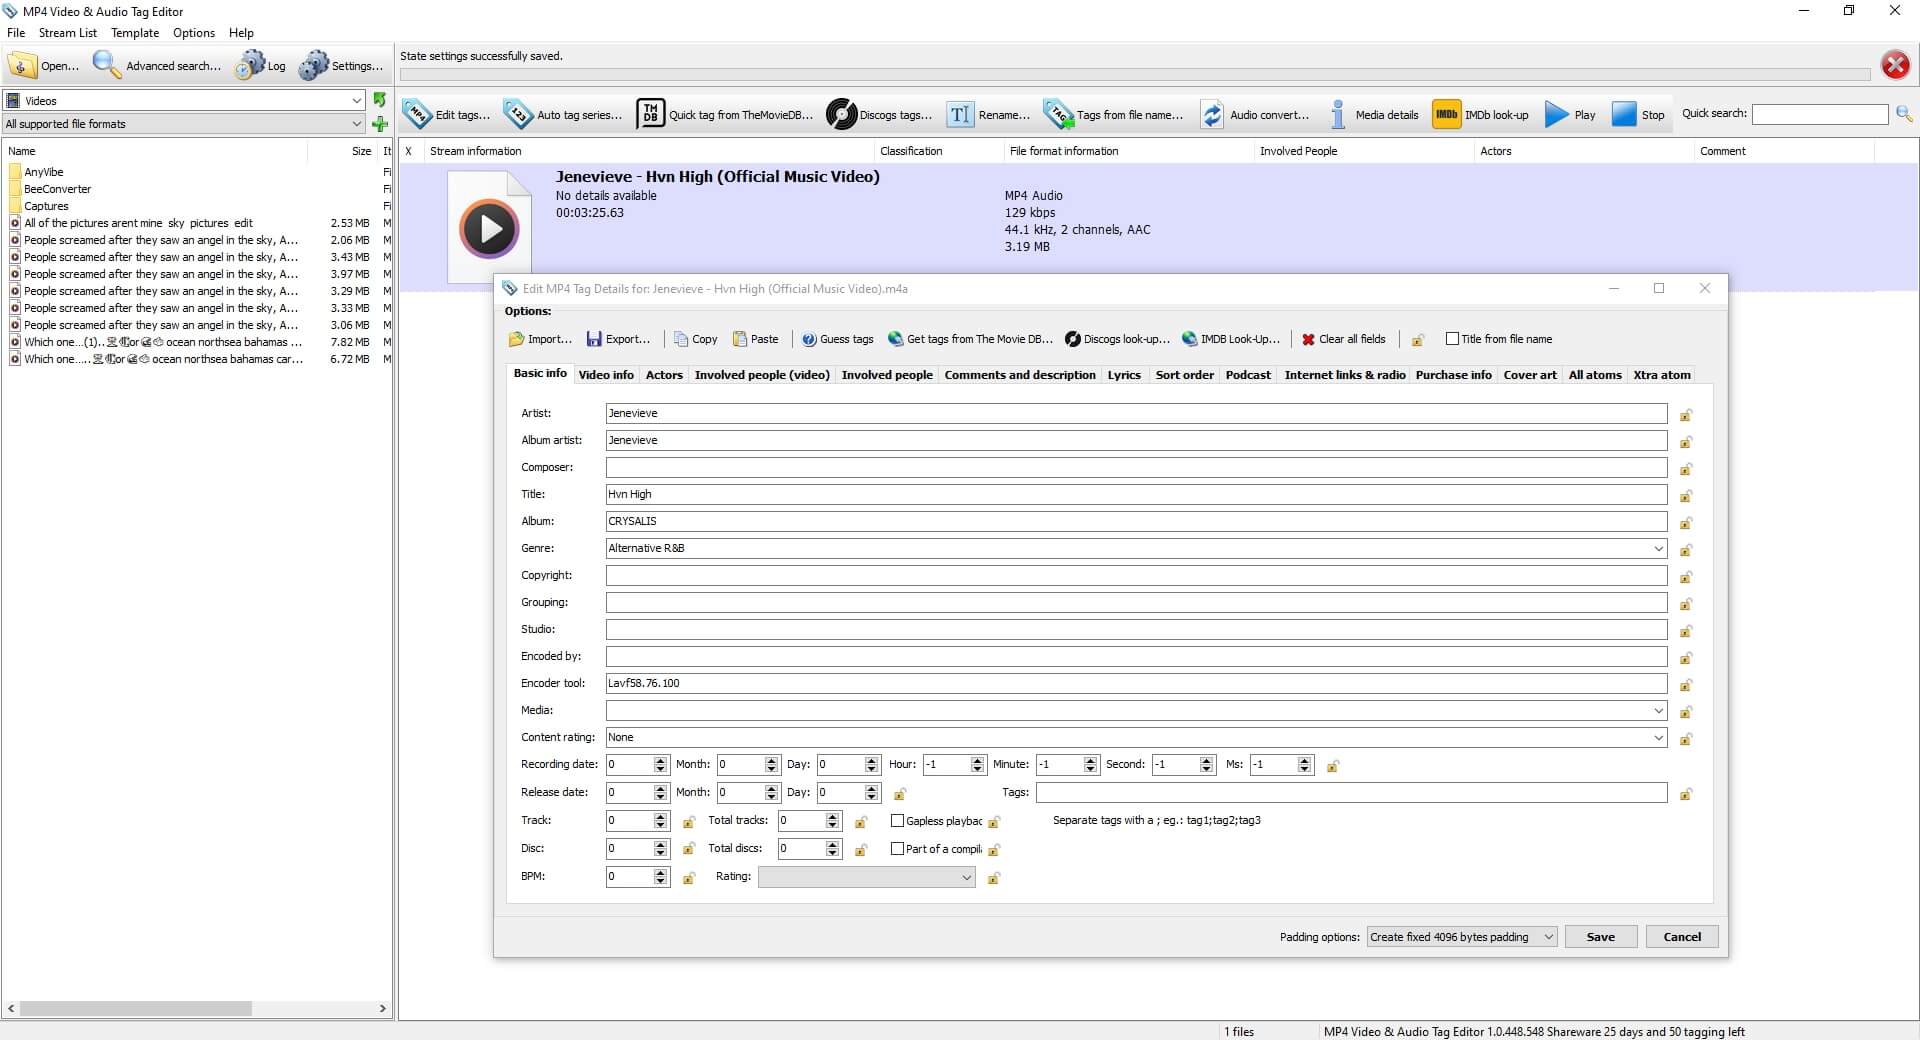Screen dimensions: 1920x1040
Task: Open the Rename tool
Action: [x=988, y=115]
